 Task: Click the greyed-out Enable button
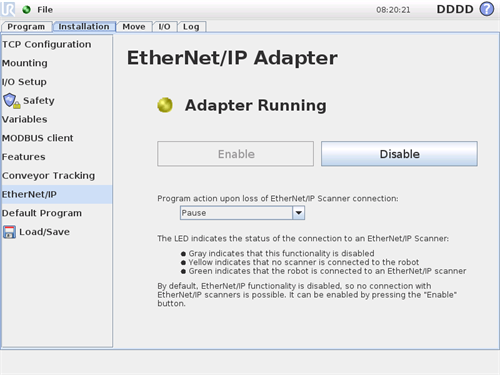pyautogui.click(x=235, y=154)
